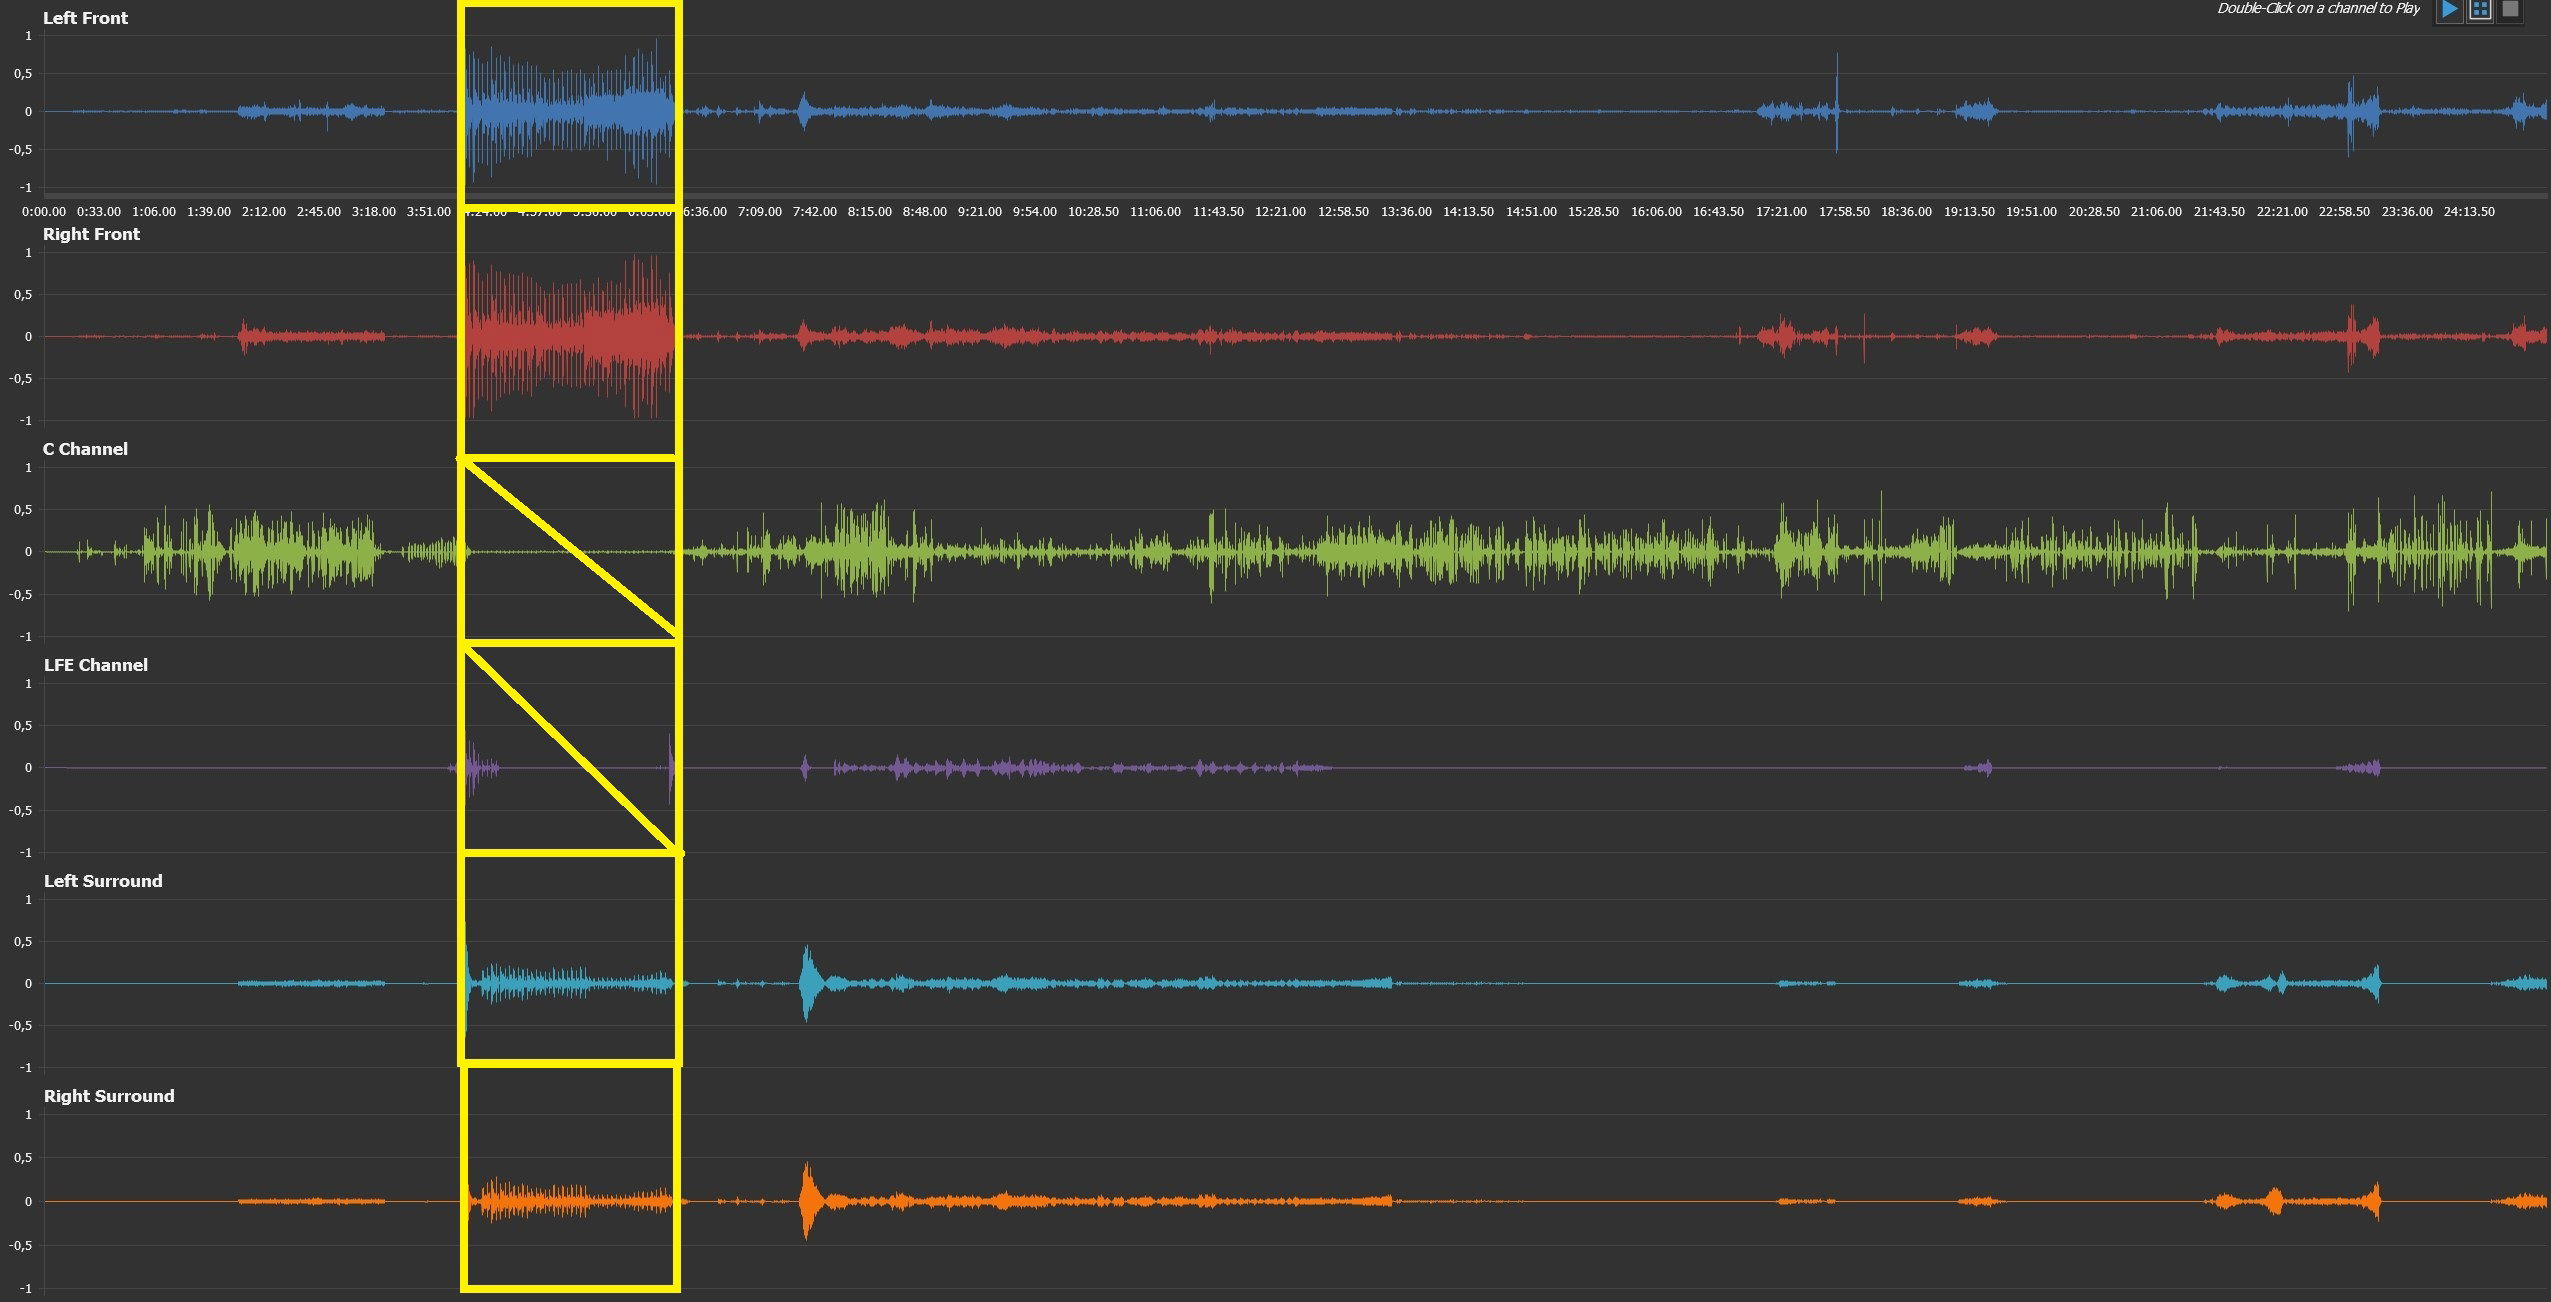Click the 21:43.50 timeline marker
2551x1302 pixels.
coord(2219,212)
